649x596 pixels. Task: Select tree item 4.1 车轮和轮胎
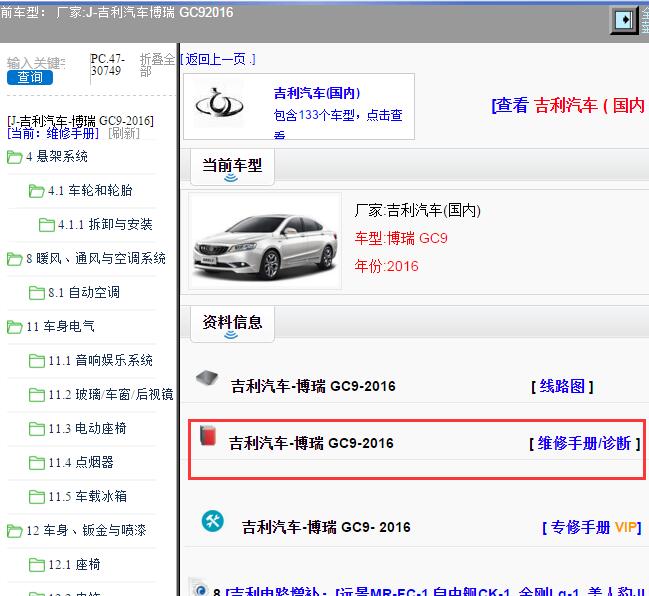pyautogui.click(x=90, y=190)
